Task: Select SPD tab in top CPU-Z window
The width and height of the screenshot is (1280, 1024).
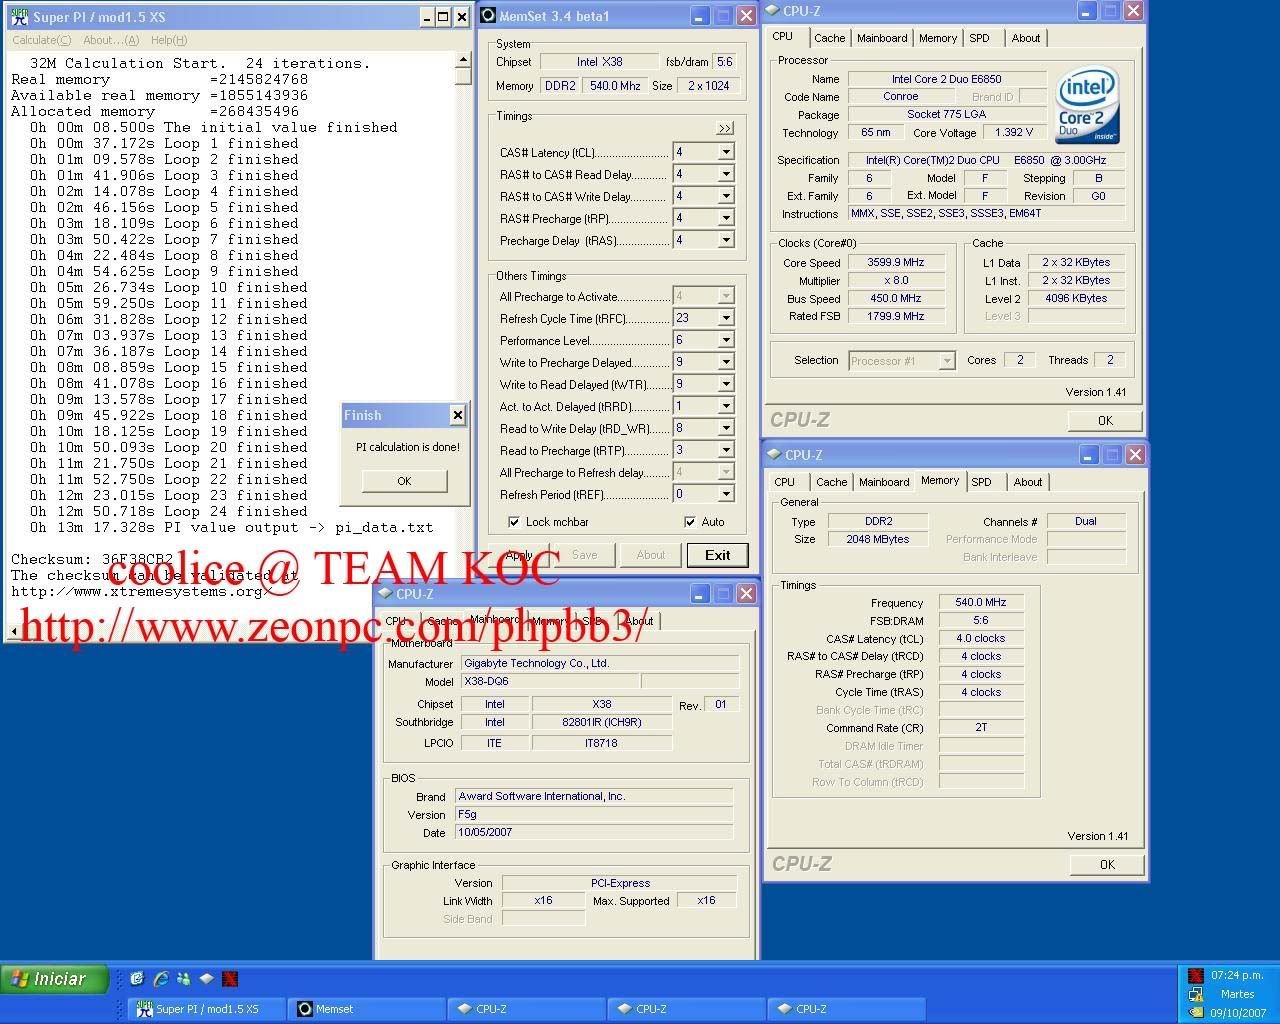Action: pos(979,38)
